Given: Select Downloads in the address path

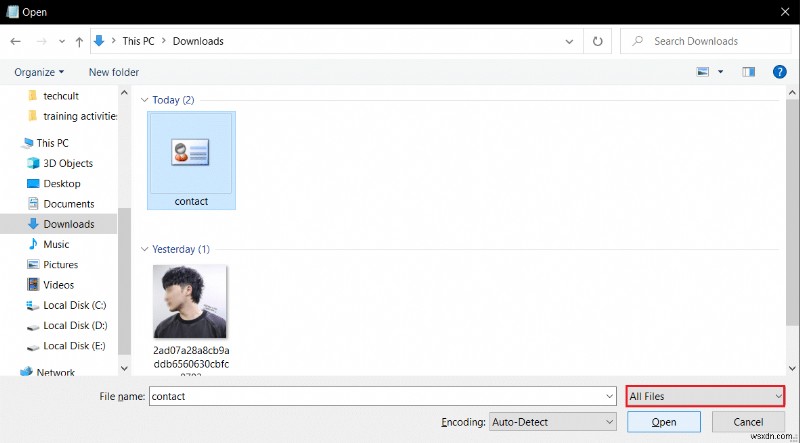Looking at the screenshot, I should [198, 41].
